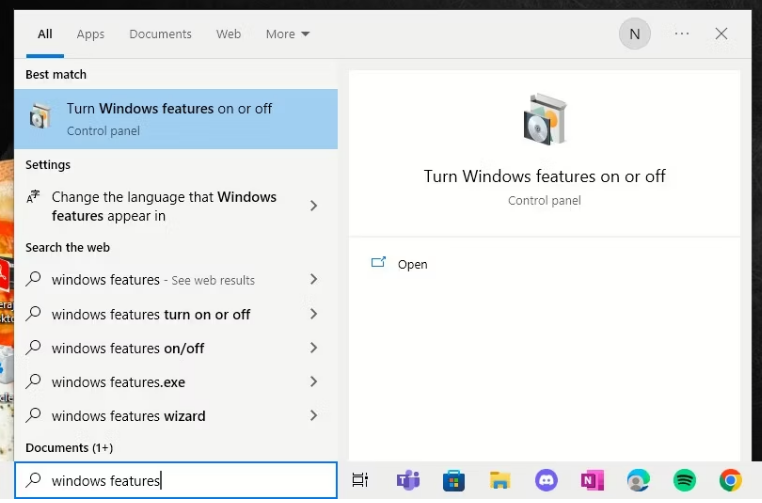
Task: Open the More dropdown filter
Action: (288, 34)
